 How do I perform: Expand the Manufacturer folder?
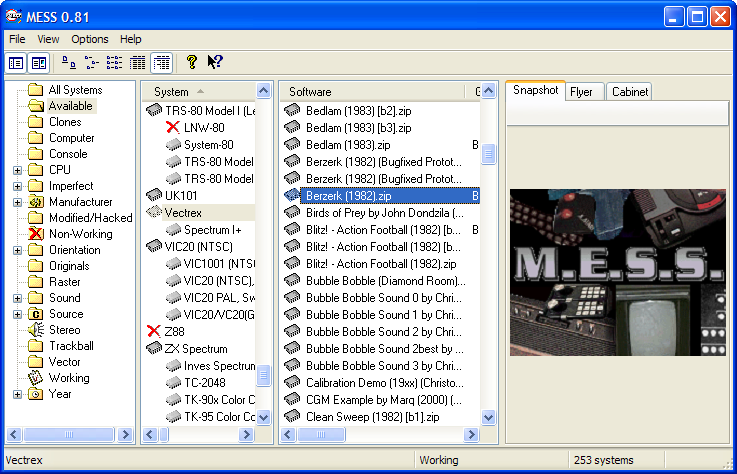pyautogui.click(x=17, y=202)
